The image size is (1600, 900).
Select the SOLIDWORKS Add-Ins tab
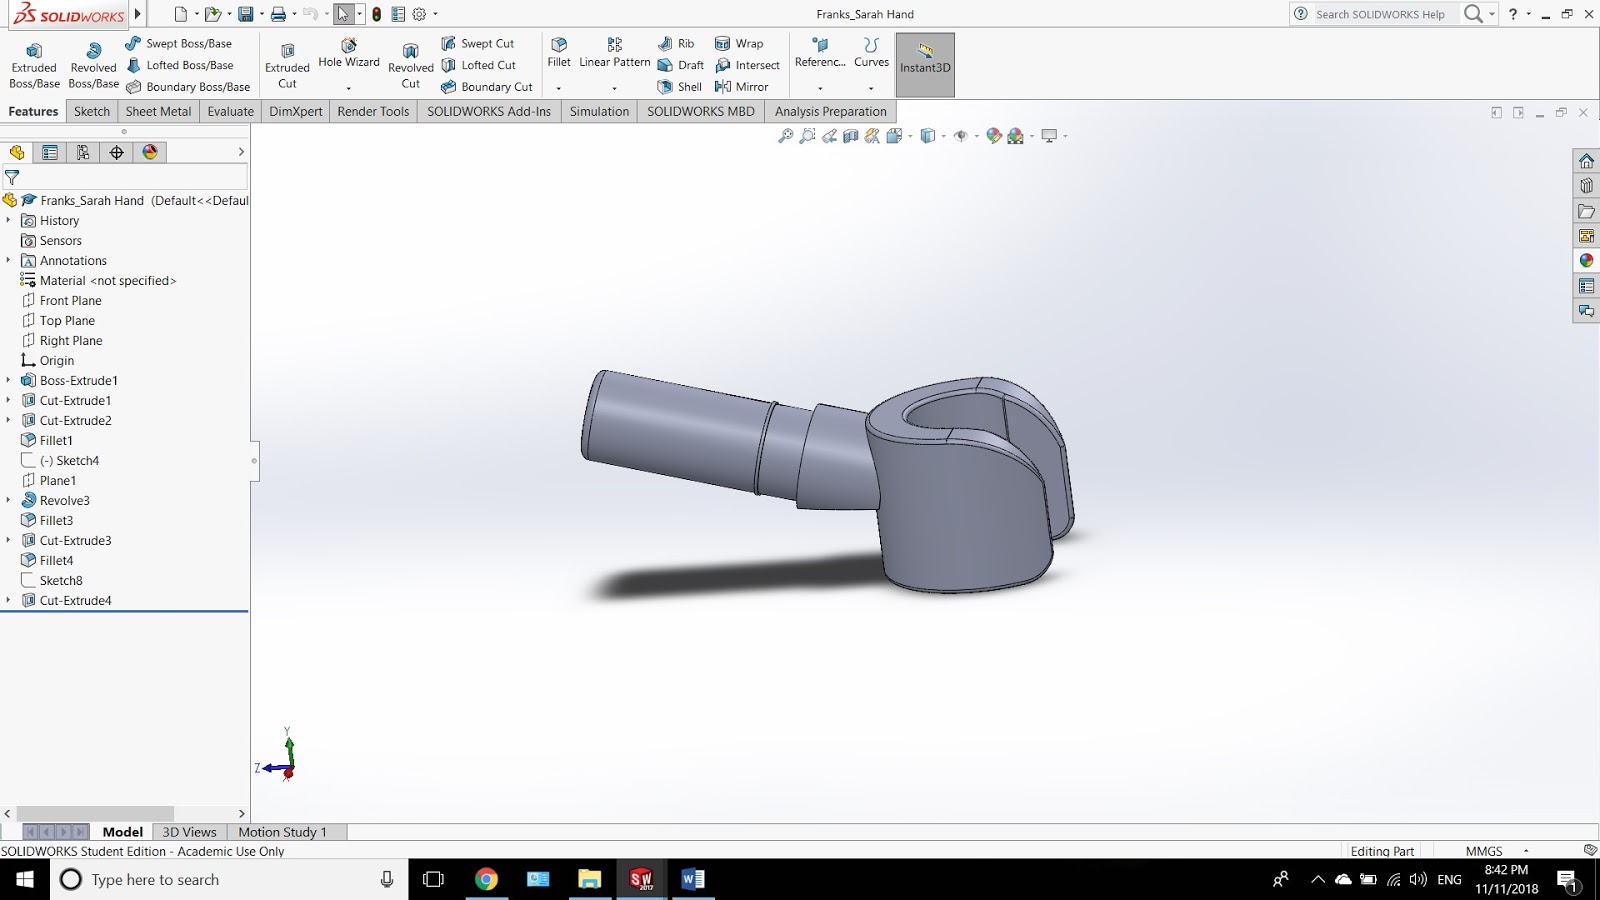pyautogui.click(x=489, y=111)
